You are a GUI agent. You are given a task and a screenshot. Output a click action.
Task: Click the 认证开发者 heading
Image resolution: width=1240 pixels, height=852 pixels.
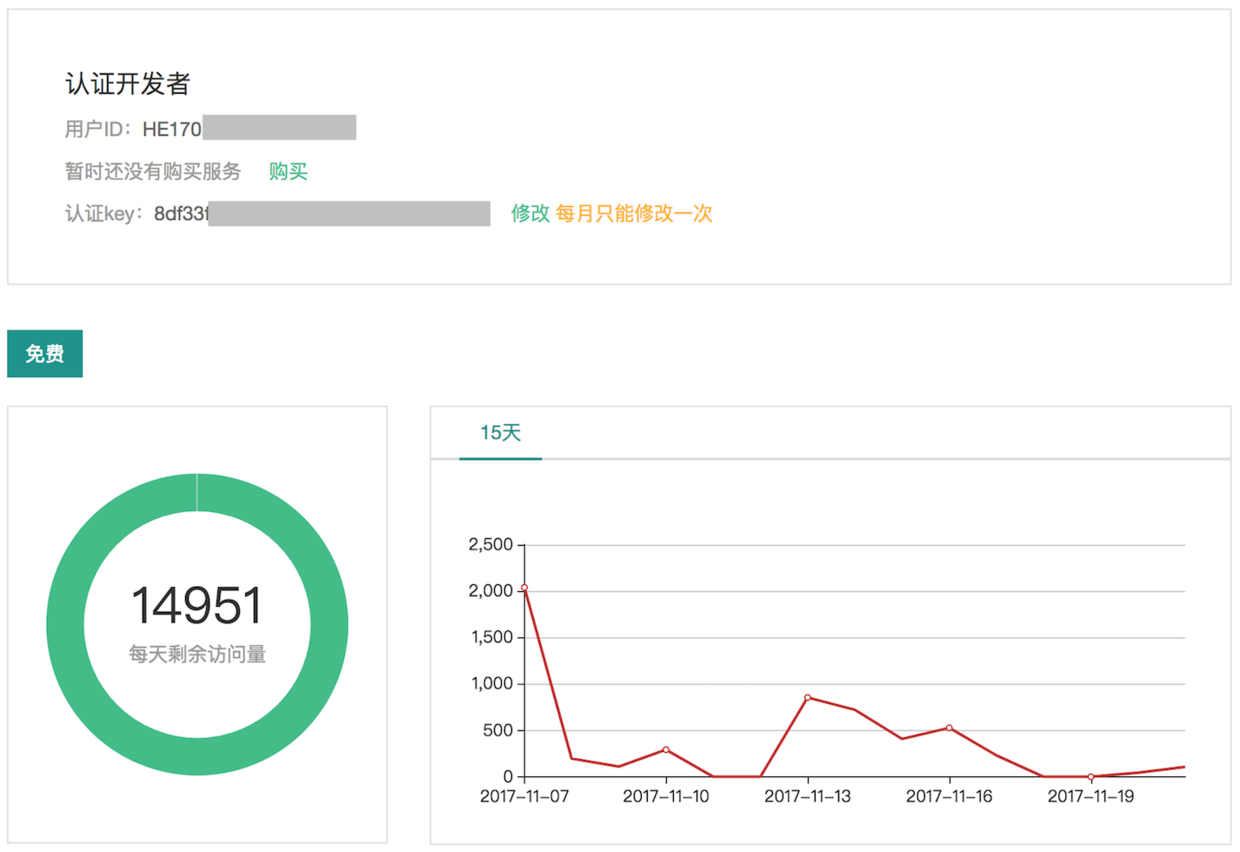click(x=127, y=85)
